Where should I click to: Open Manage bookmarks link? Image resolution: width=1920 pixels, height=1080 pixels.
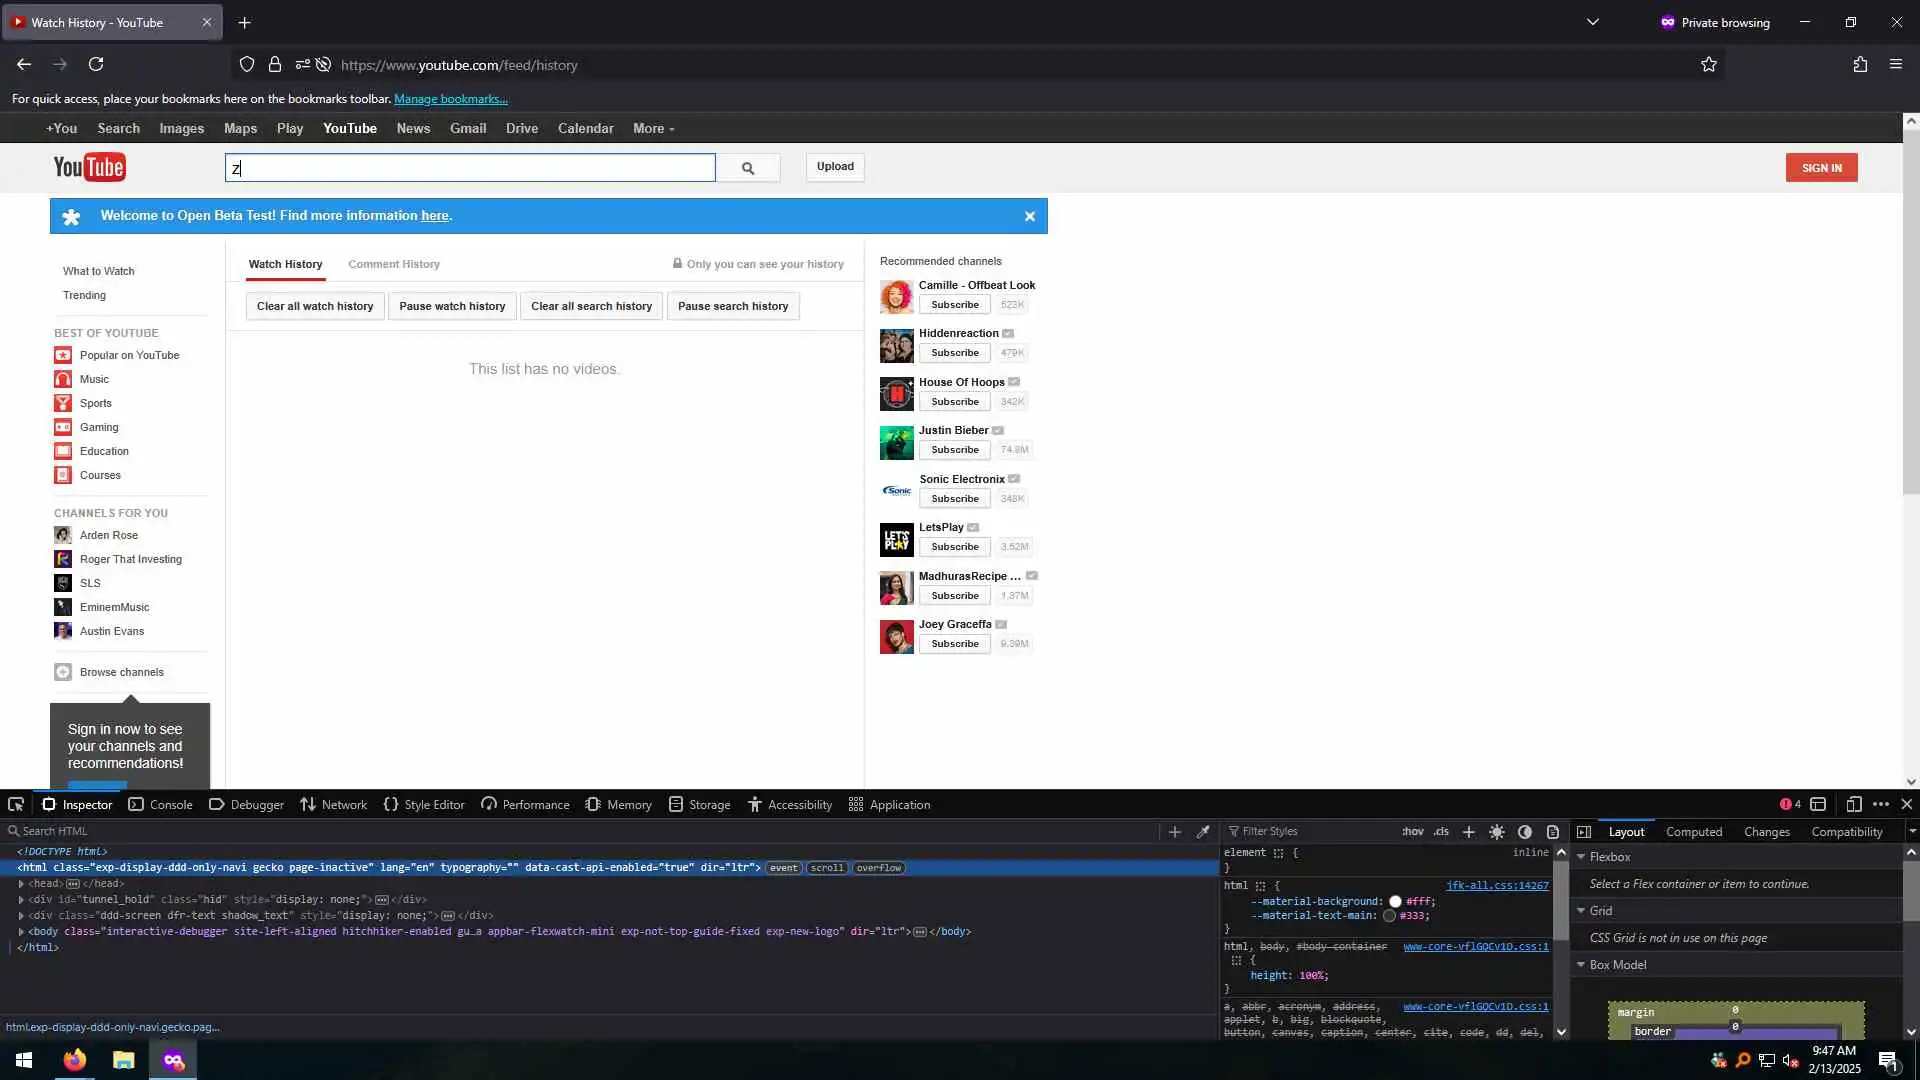[x=450, y=99]
